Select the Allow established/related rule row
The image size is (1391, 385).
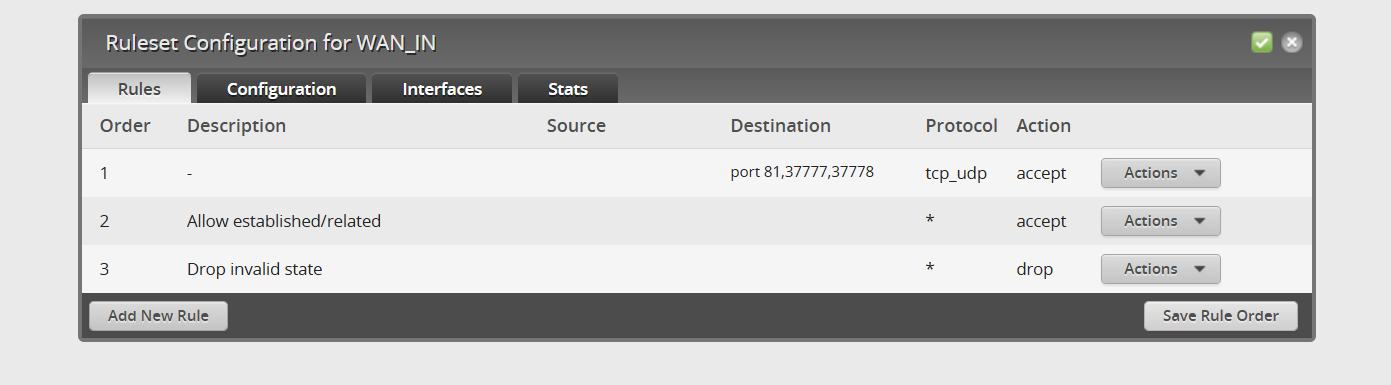pyautogui.click(x=697, y=221)
